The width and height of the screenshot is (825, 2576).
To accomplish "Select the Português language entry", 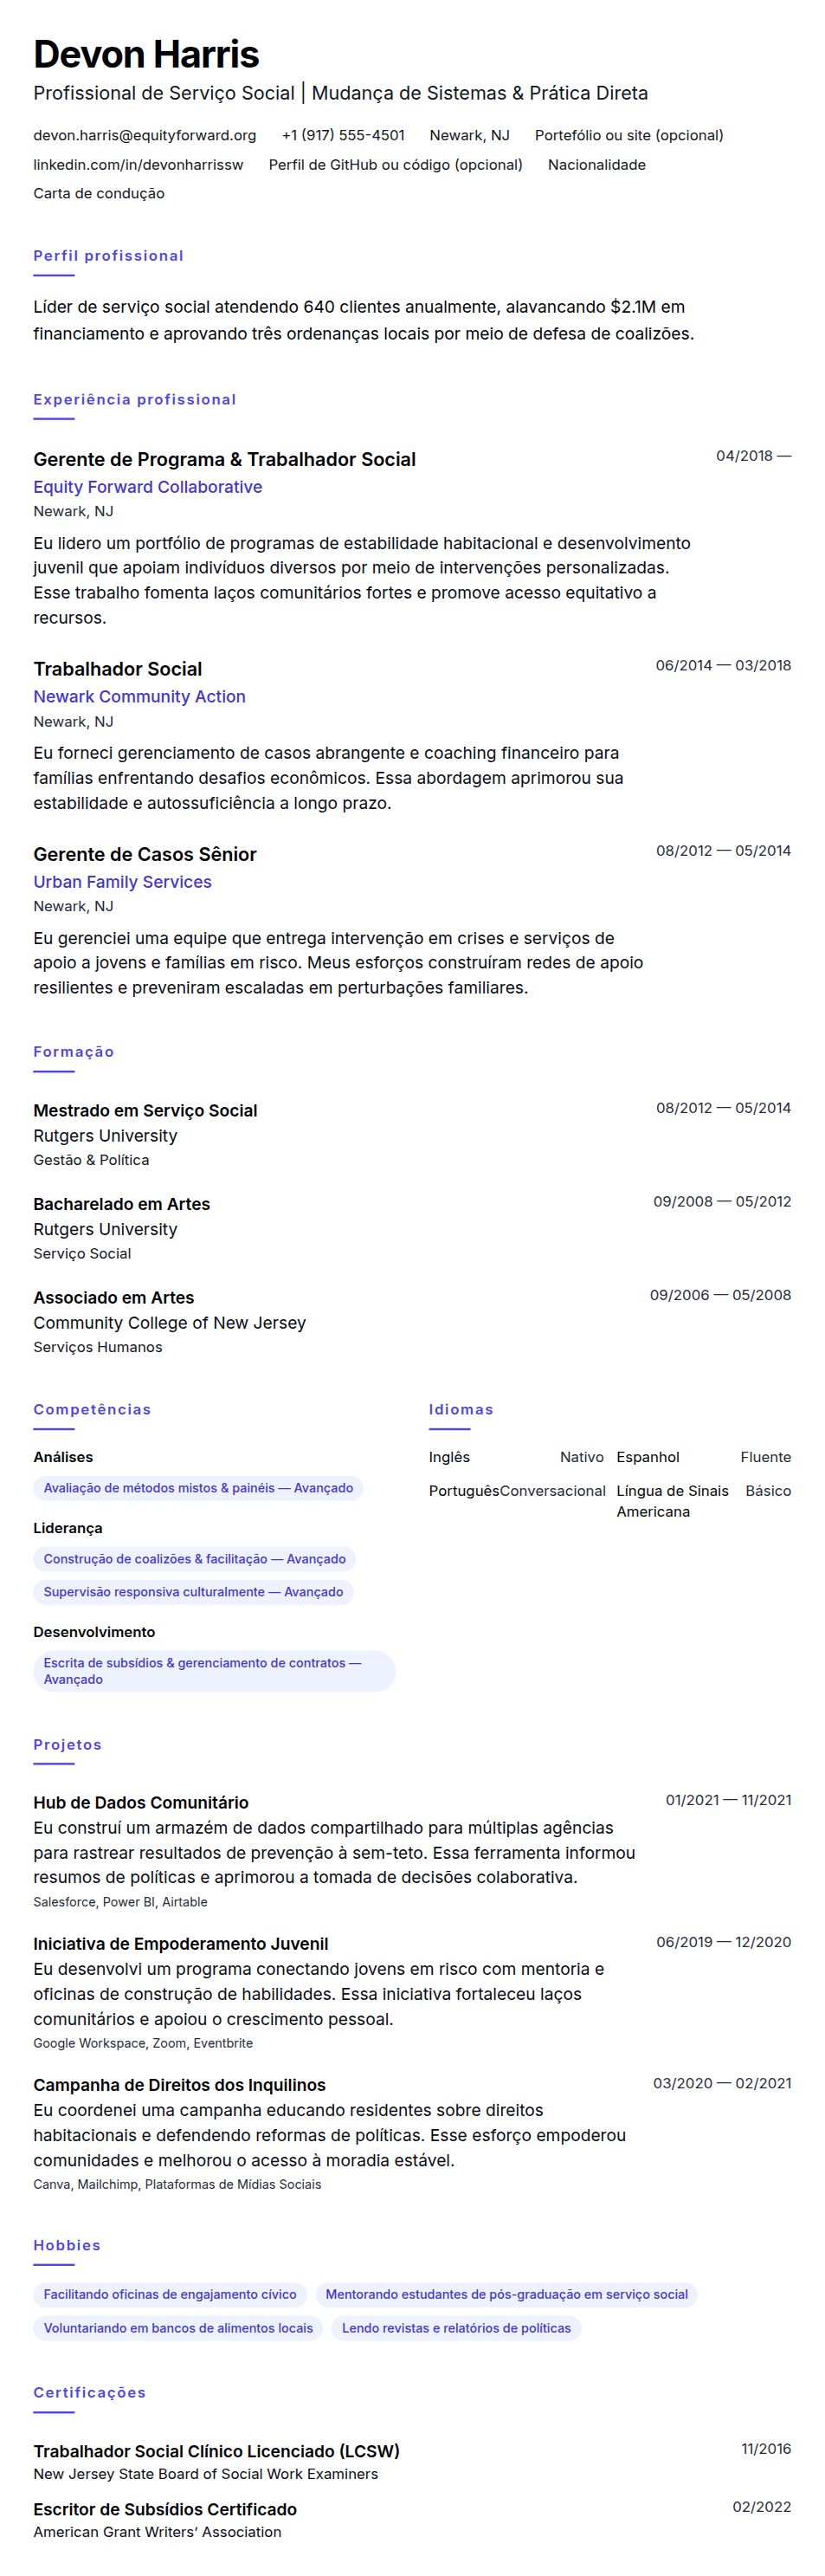I will pyautogui.click(x=517, y=1491).
